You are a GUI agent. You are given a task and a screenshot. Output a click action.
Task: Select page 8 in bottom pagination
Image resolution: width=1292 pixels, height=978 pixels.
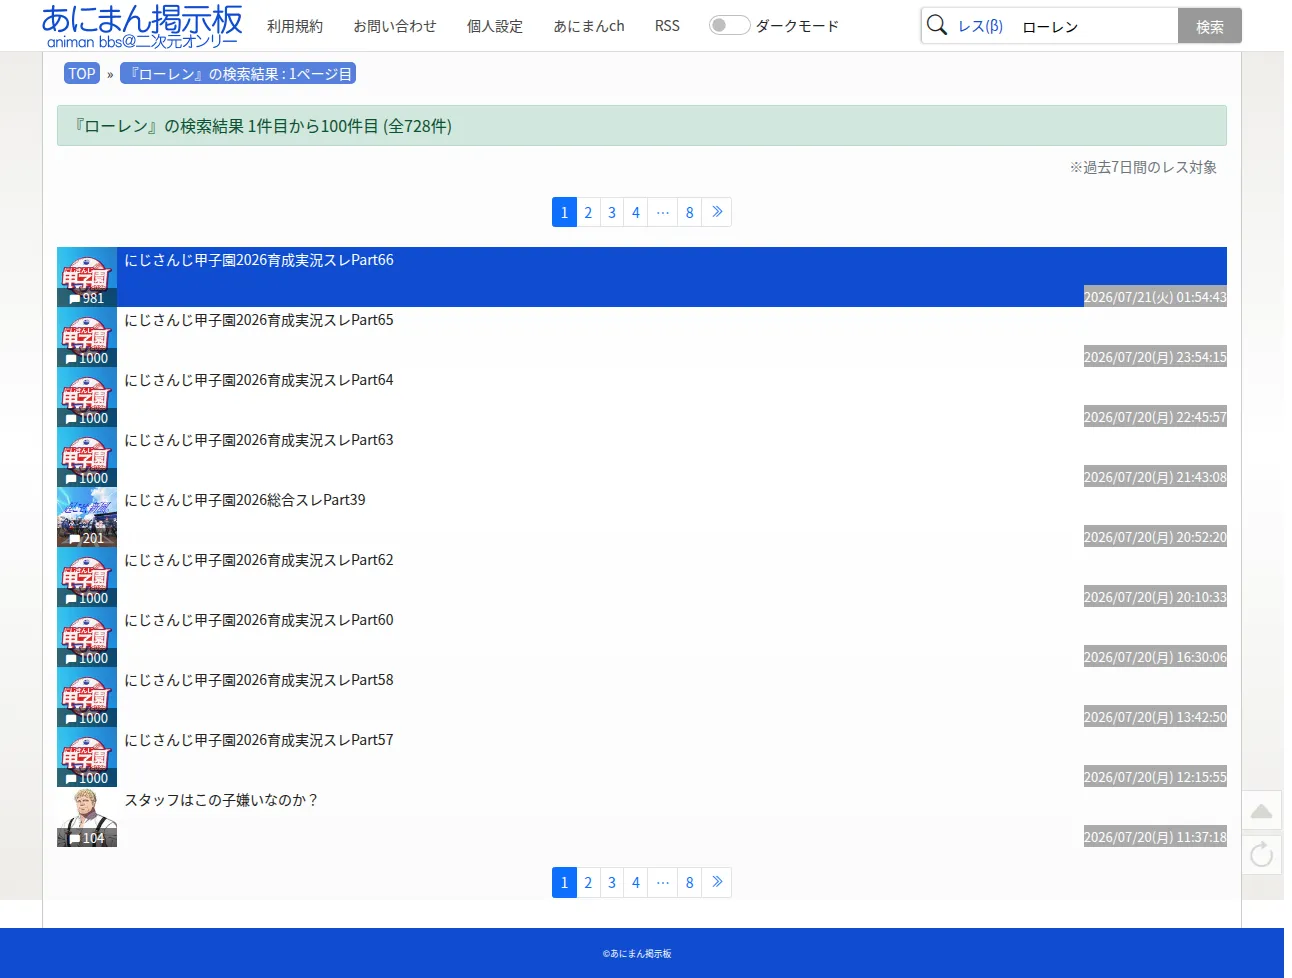(690, 882)
